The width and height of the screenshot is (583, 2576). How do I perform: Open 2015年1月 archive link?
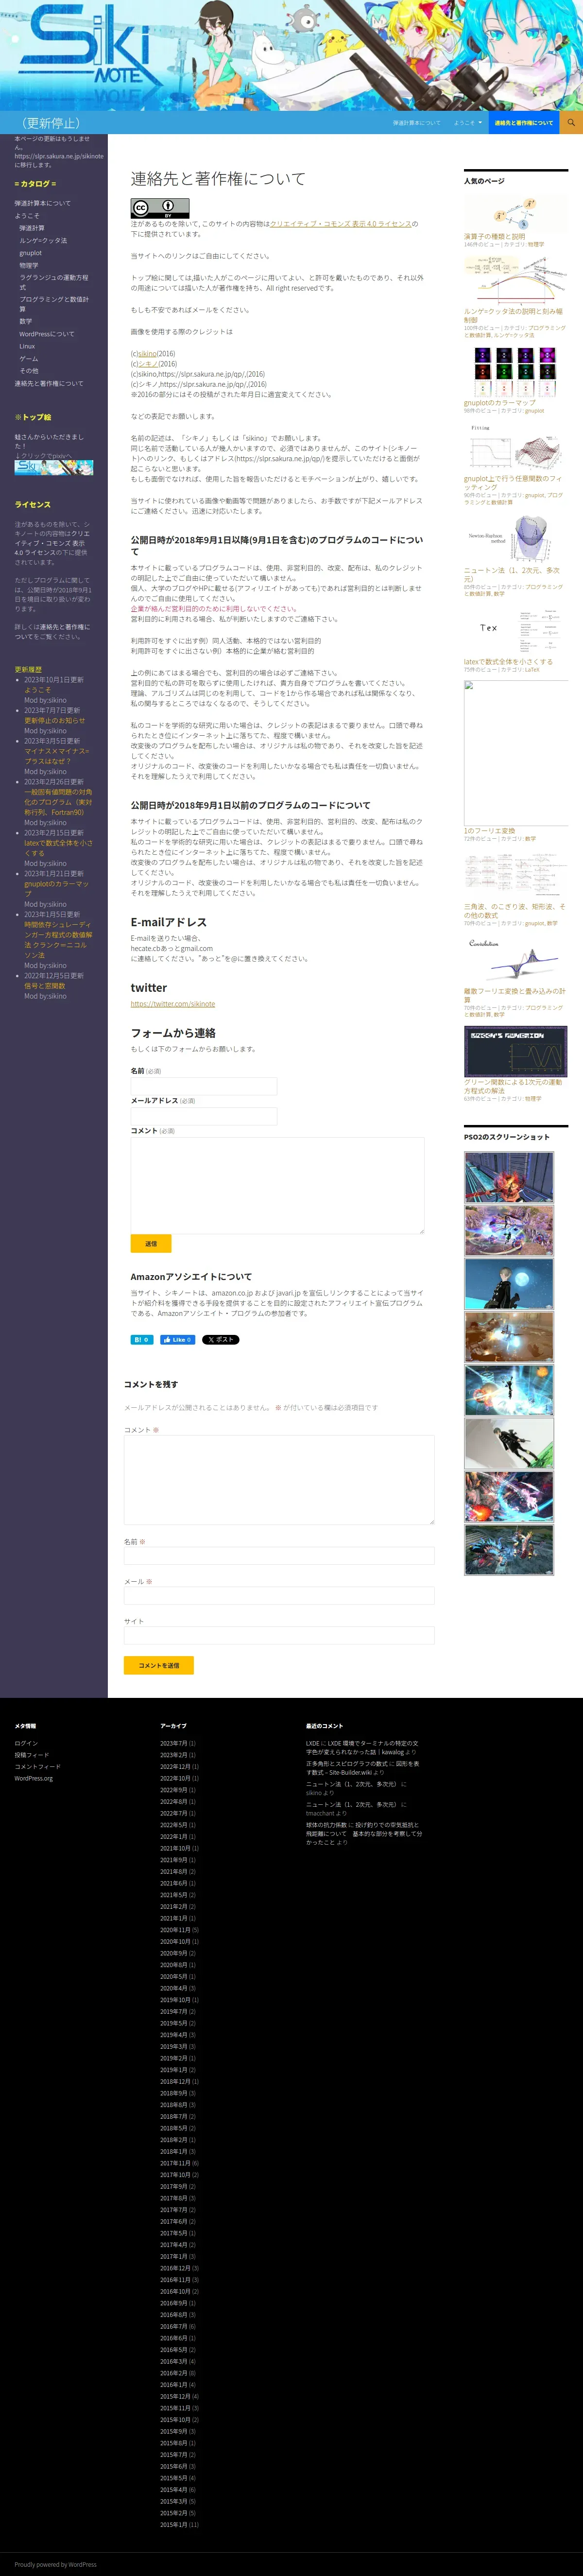coord(174,2525)
